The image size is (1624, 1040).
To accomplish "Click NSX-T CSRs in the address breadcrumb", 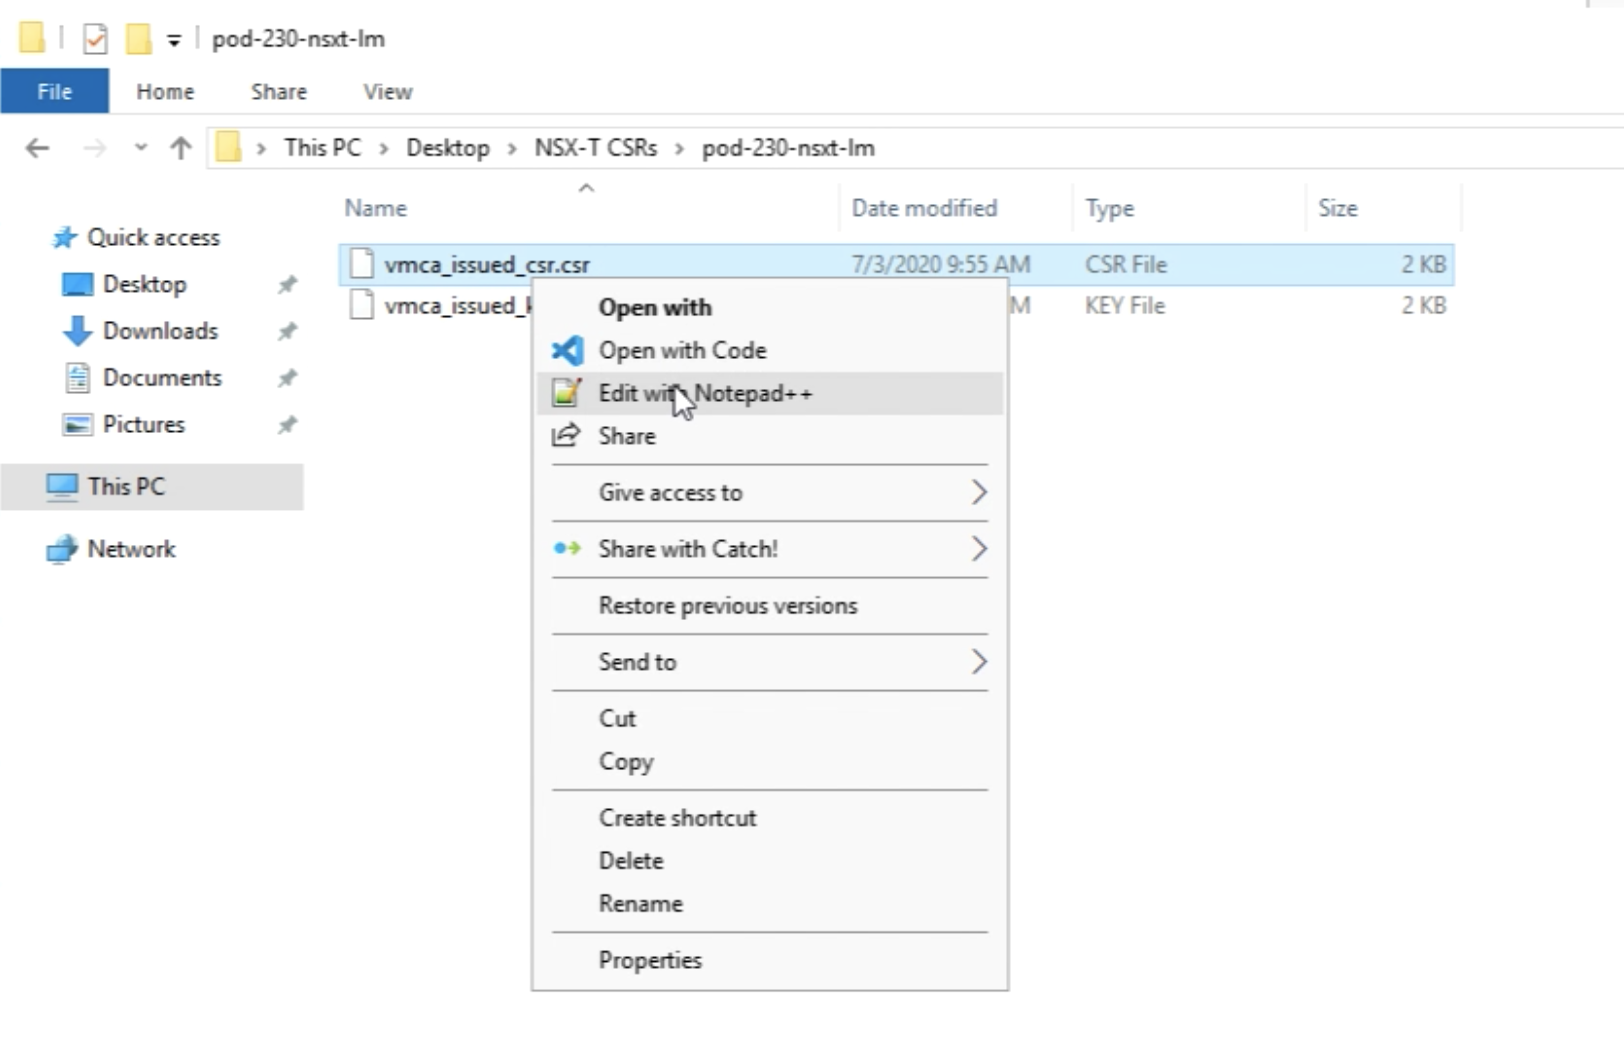I will click(x=595, y=148).
